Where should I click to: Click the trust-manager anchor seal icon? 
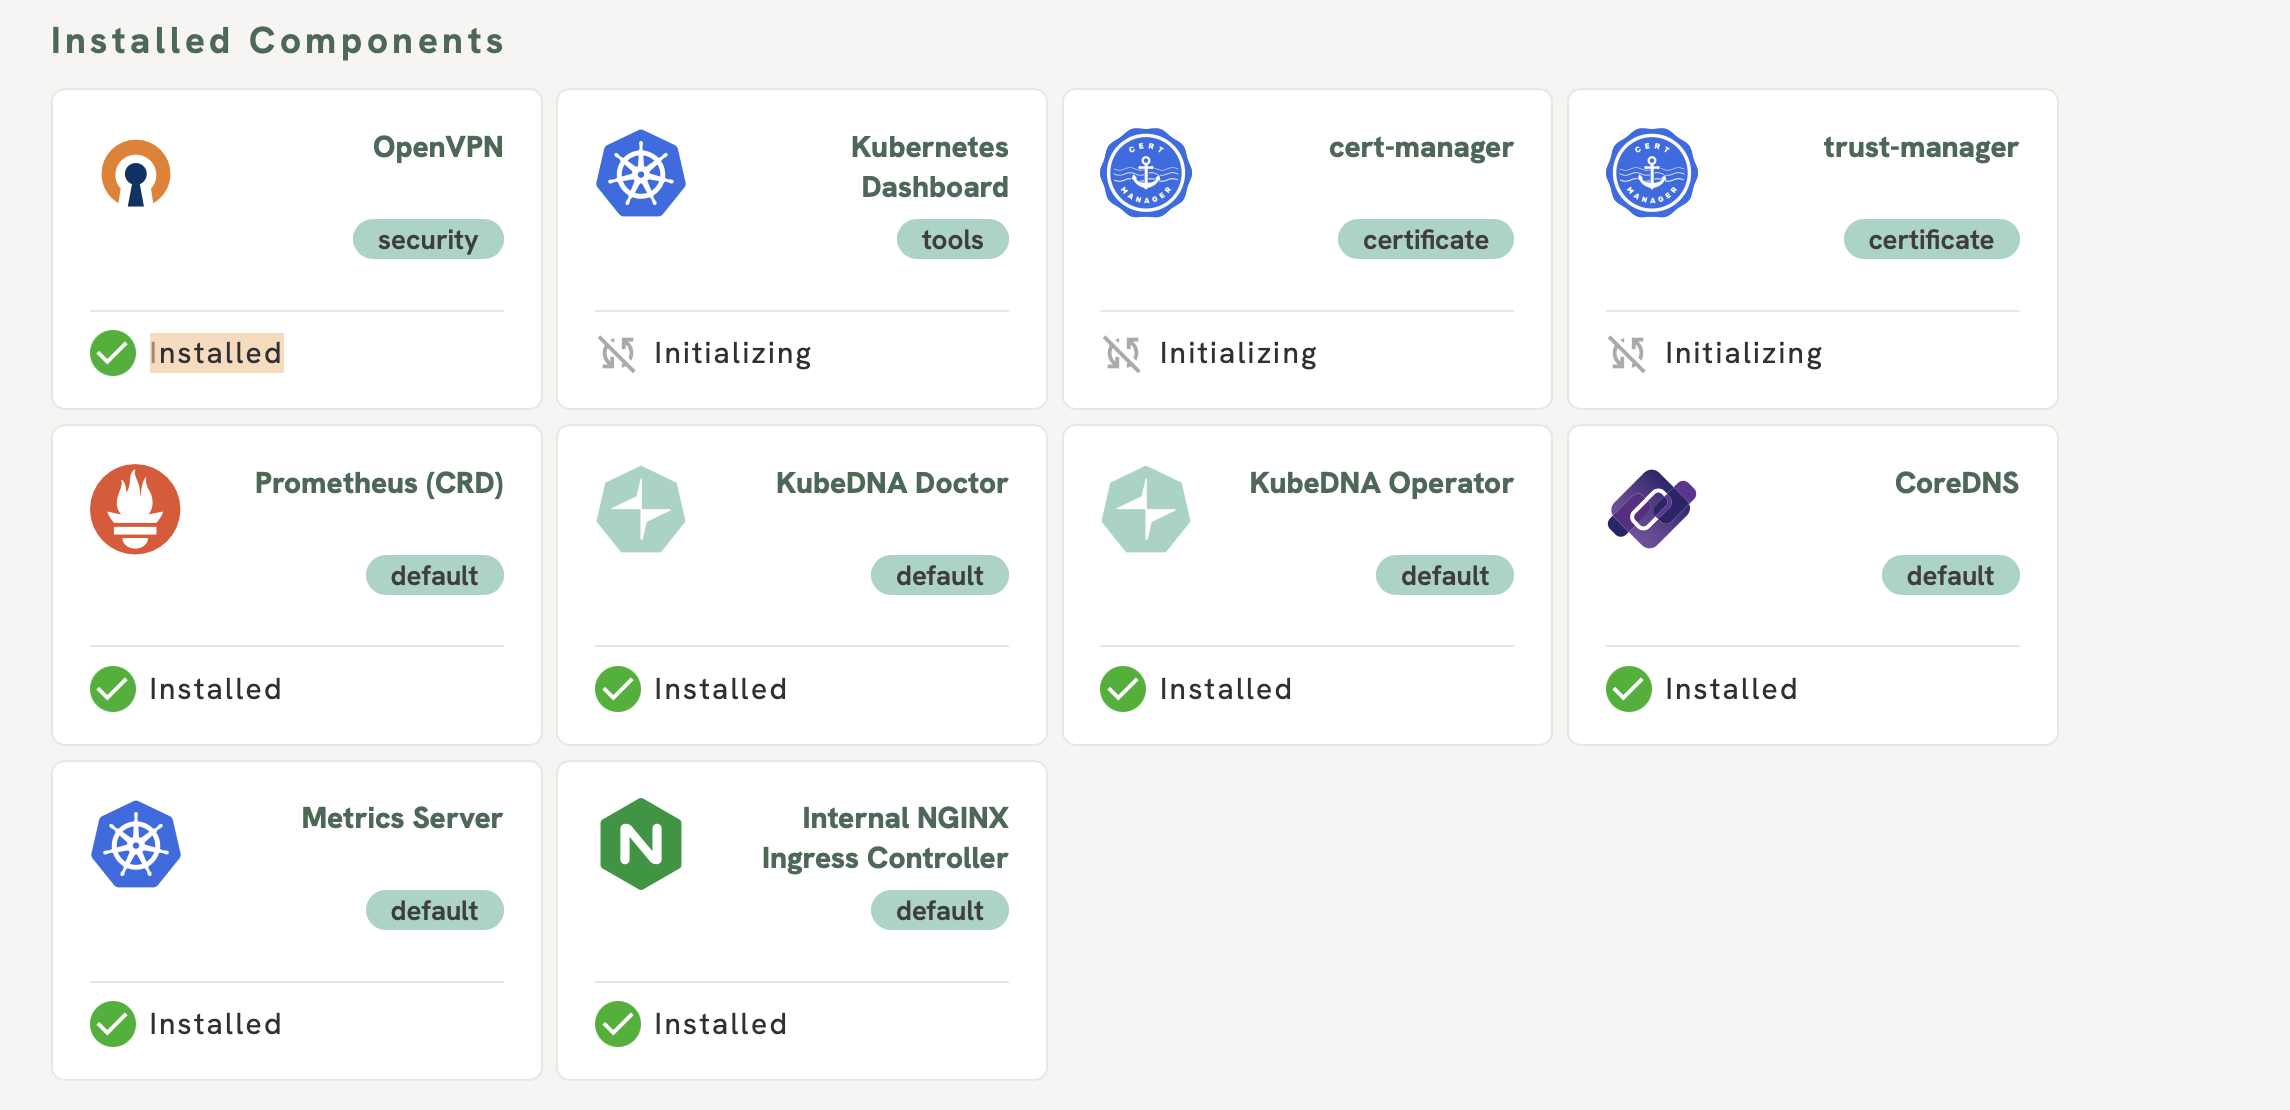tap(1652, 174)
